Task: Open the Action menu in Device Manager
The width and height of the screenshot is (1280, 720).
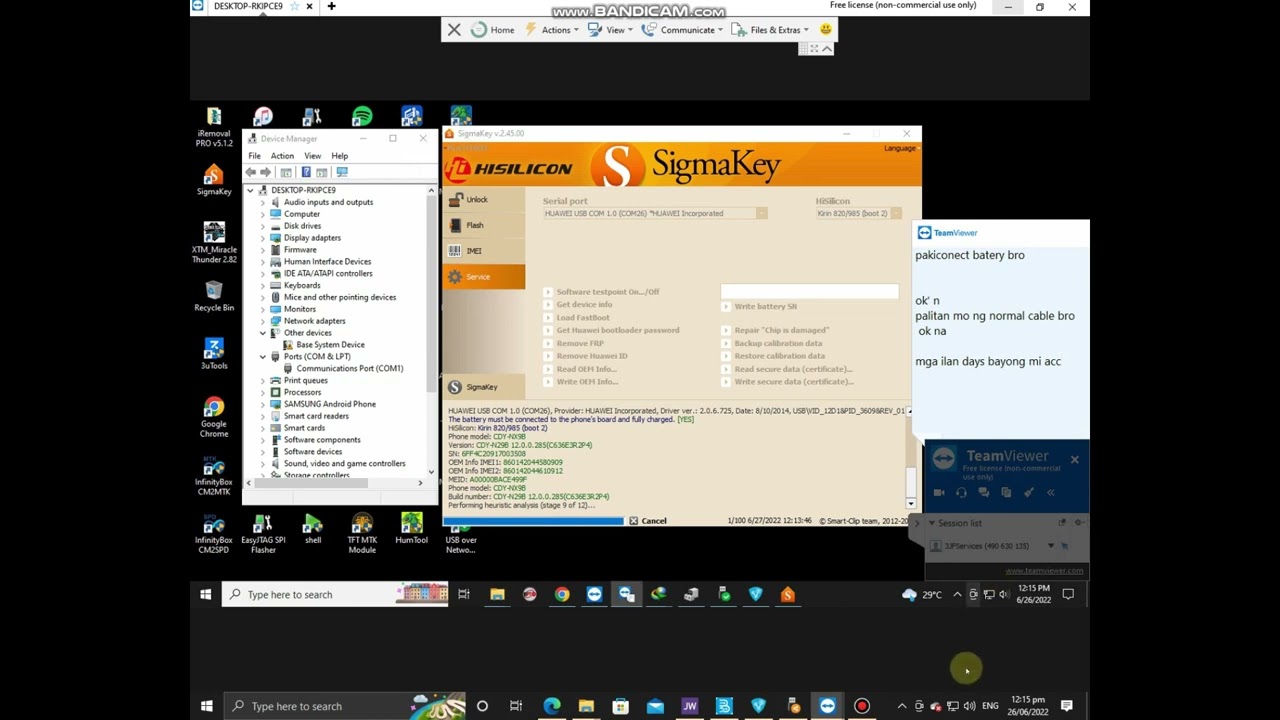Action: point(282,156)
